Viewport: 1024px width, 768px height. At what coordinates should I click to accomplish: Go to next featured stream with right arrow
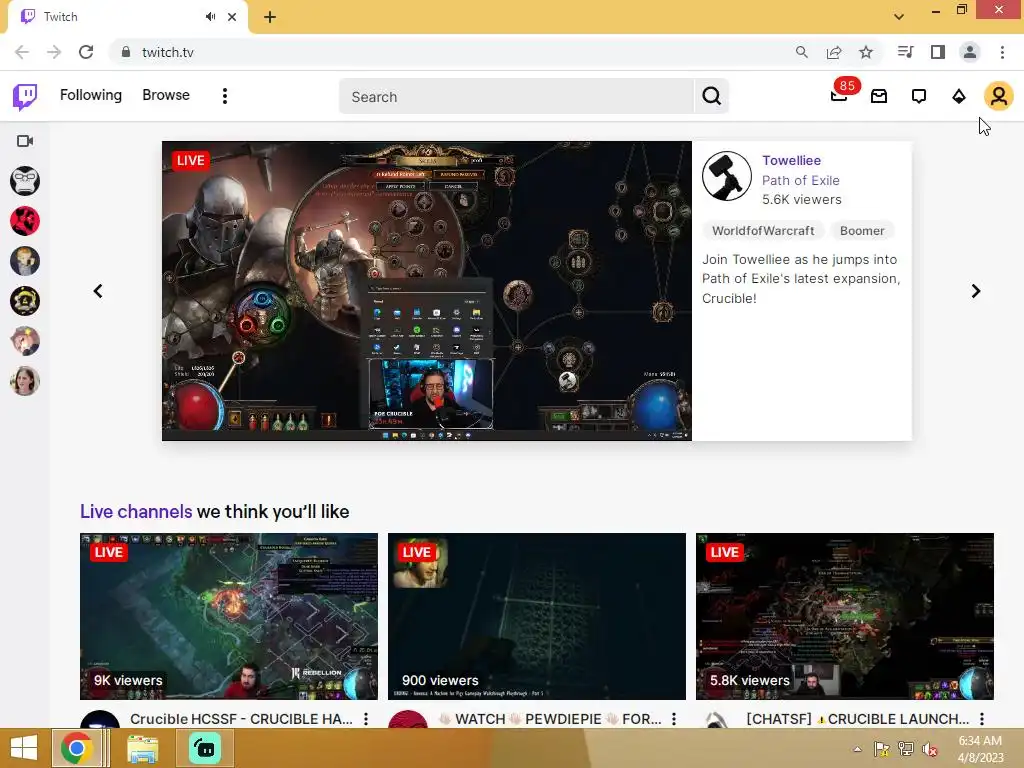(976, 291)
